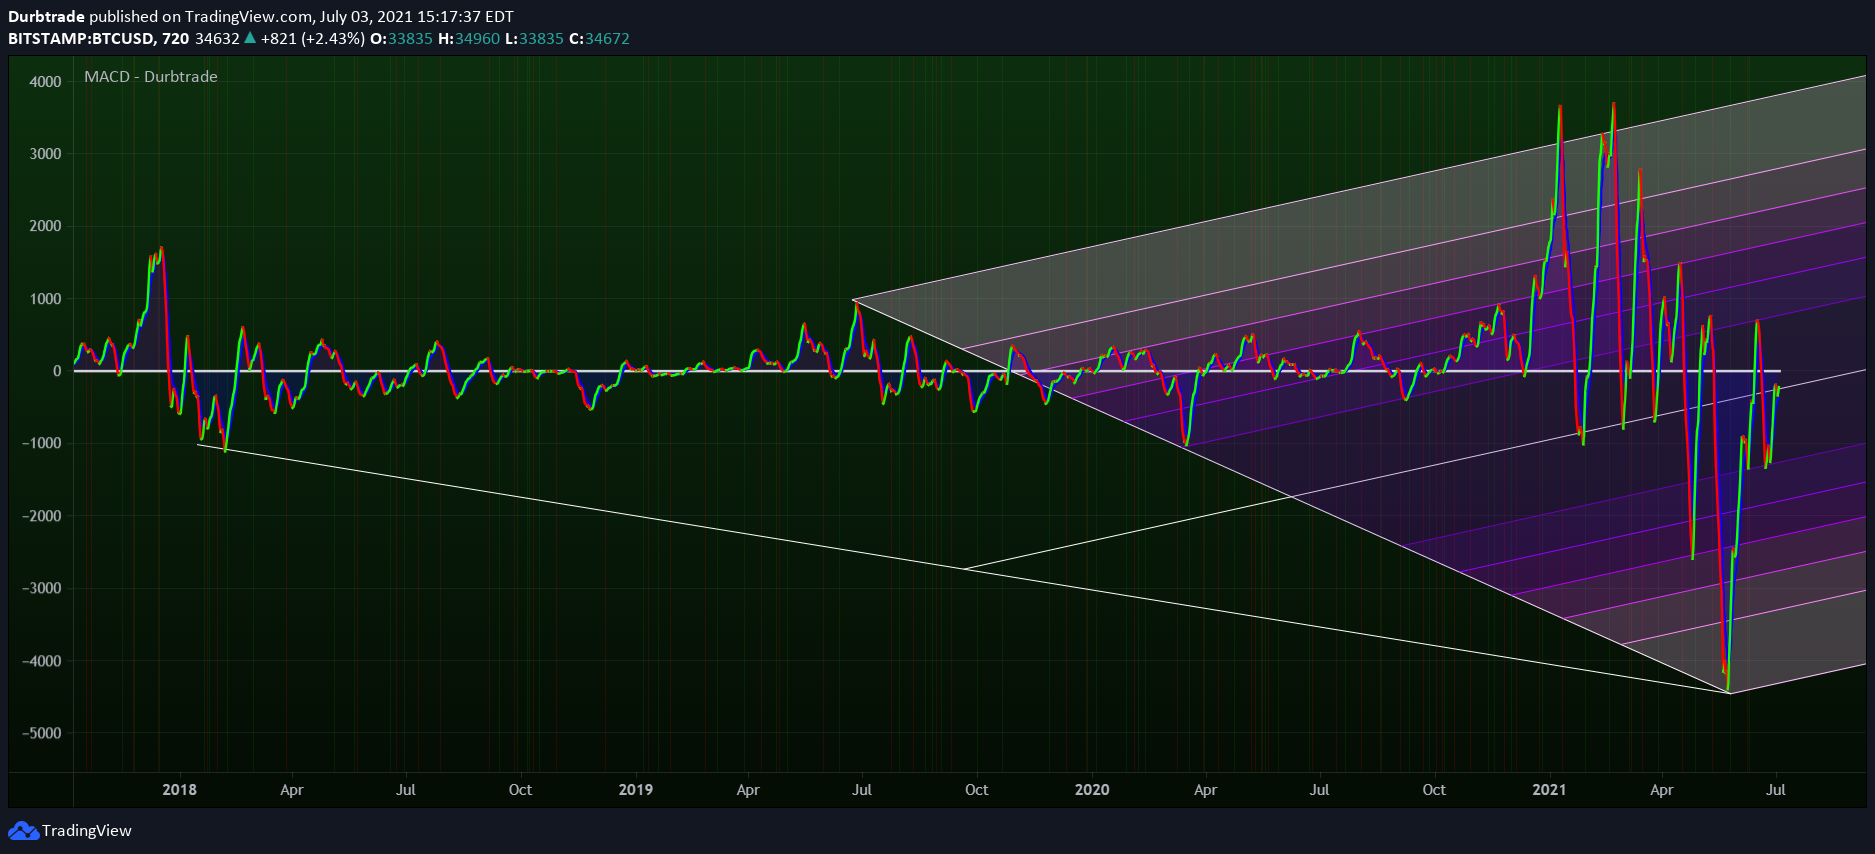
Task: Click the 3000 level on price axis
Action: point(45,154)
